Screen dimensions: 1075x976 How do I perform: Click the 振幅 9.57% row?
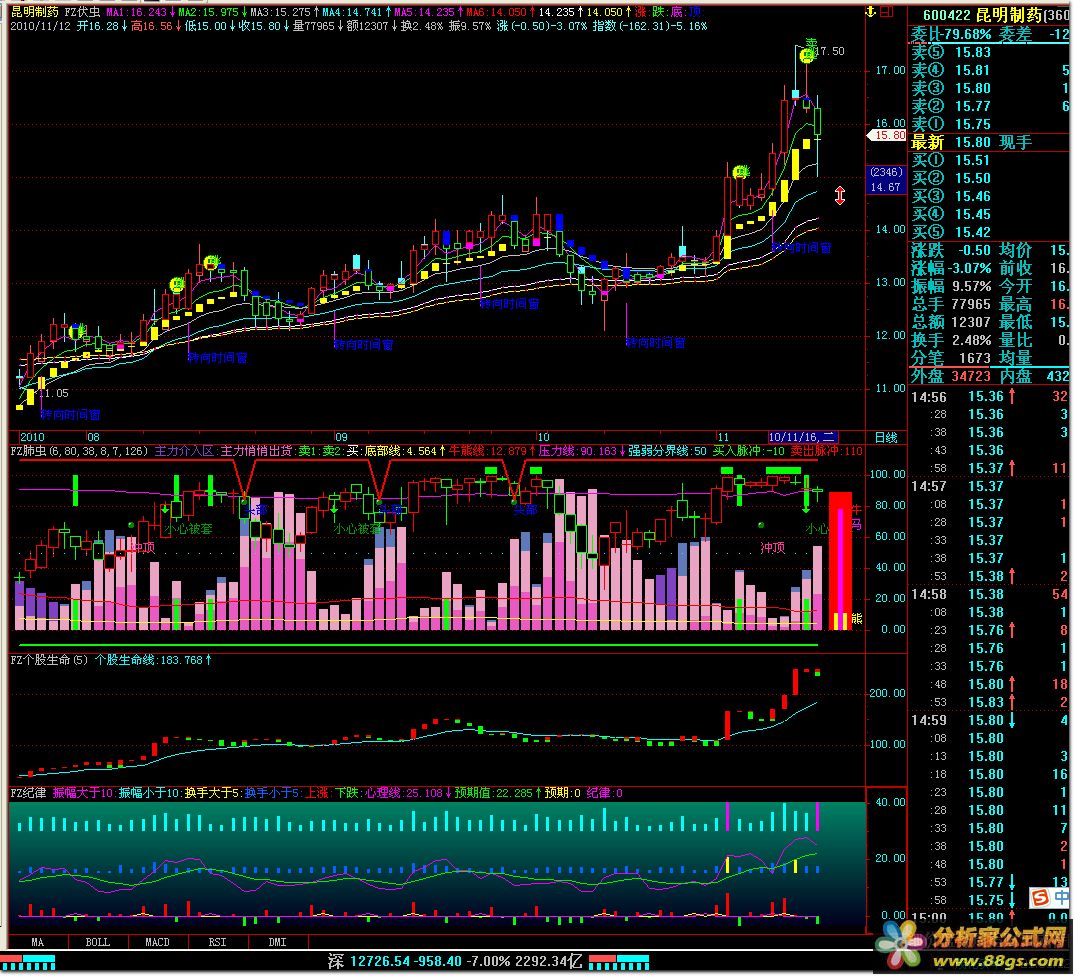click(951, 286)
